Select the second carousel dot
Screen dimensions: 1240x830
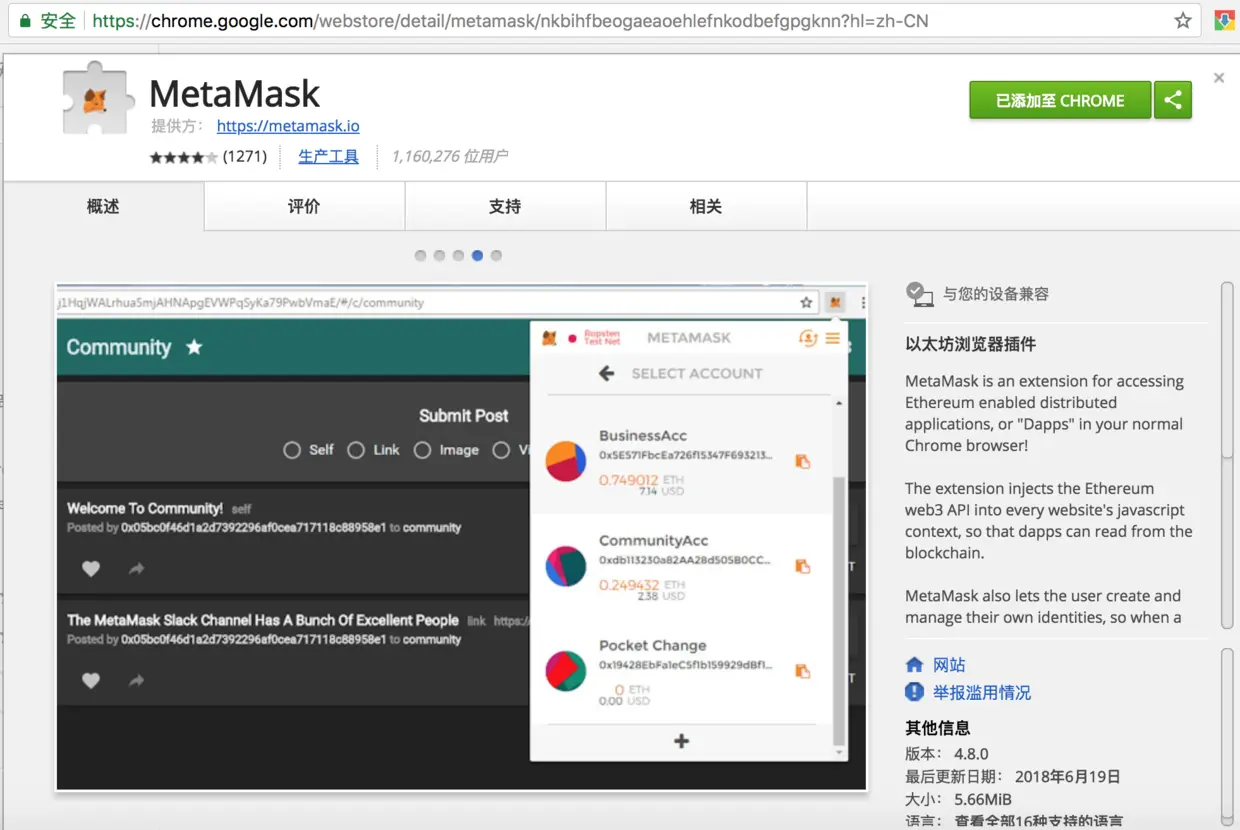click(439, 256)
